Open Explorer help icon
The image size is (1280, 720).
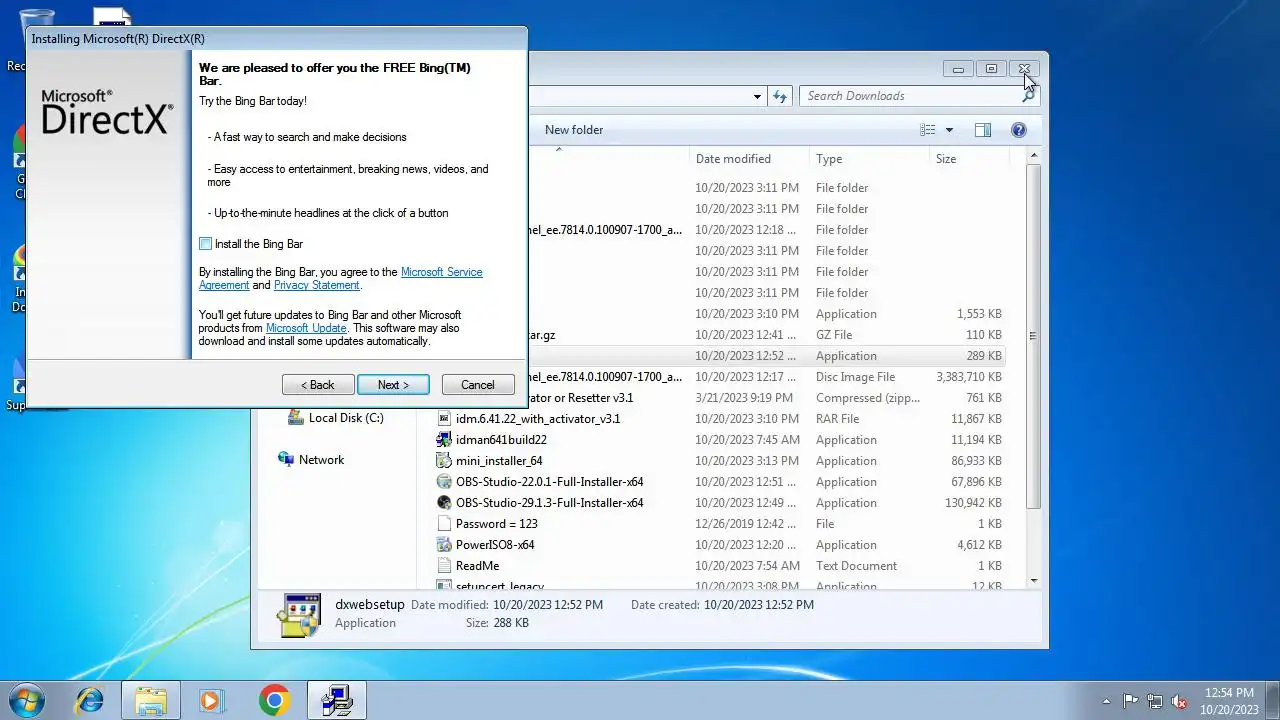click(x=1019, y=130)
